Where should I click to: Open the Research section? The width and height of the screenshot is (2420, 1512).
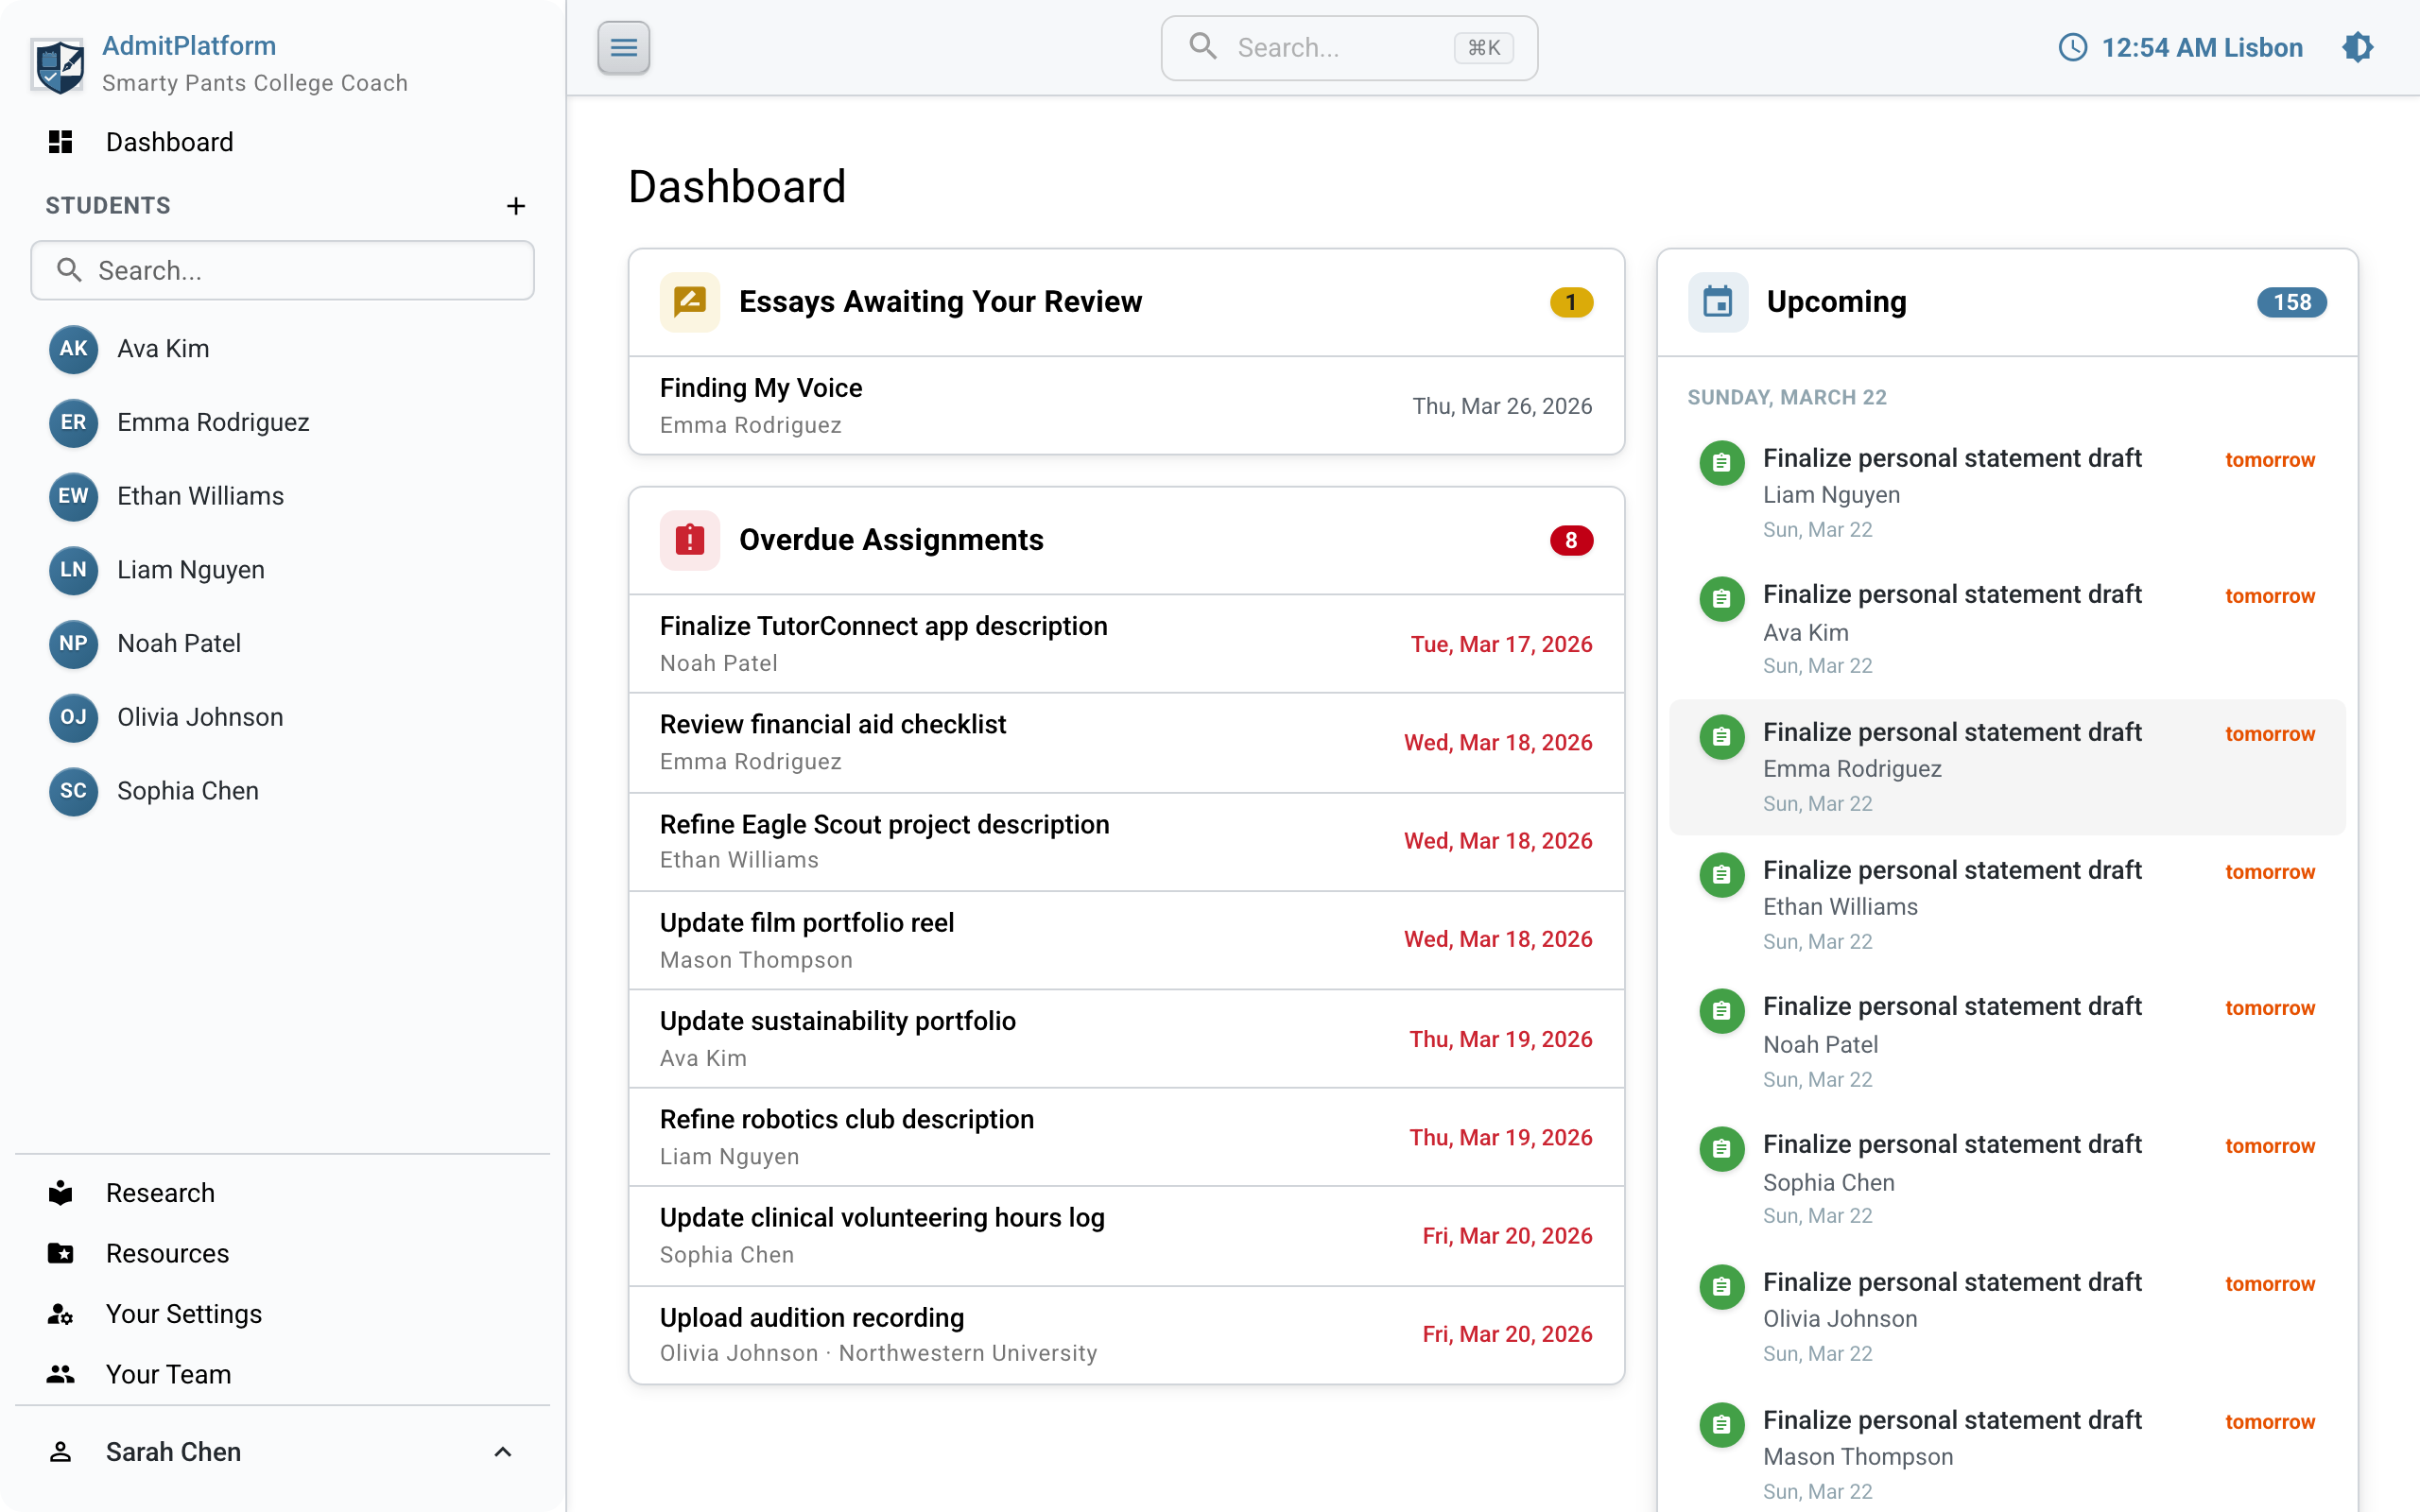(160, 1192)
